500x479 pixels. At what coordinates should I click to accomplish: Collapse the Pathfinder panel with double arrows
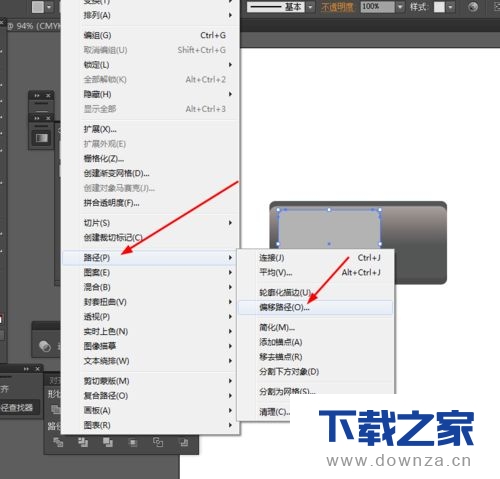pyautogui.click(x=26, y=369)
